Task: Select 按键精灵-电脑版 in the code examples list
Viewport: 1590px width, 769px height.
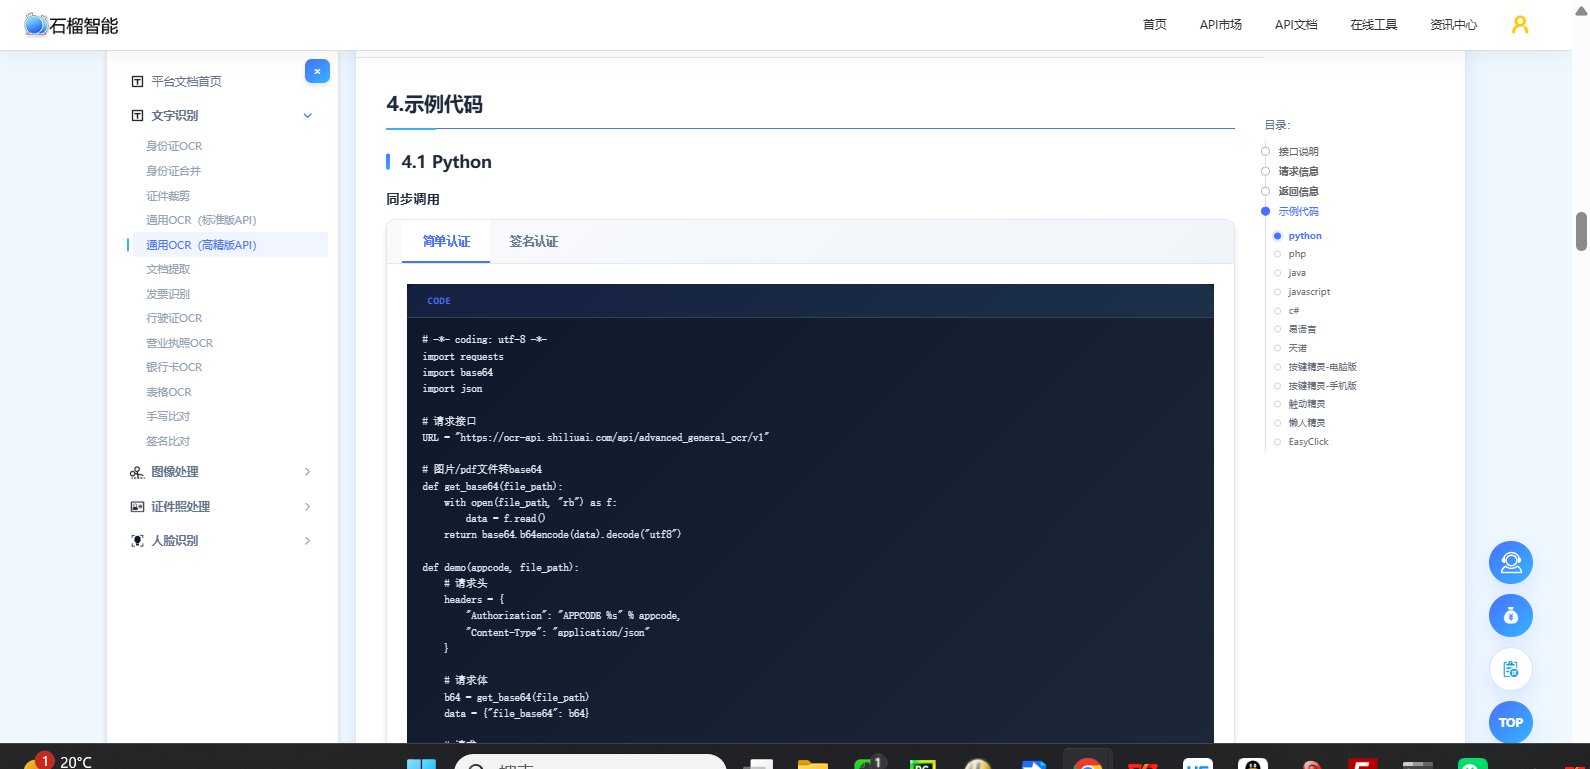Action: [x=1322, y=367]
